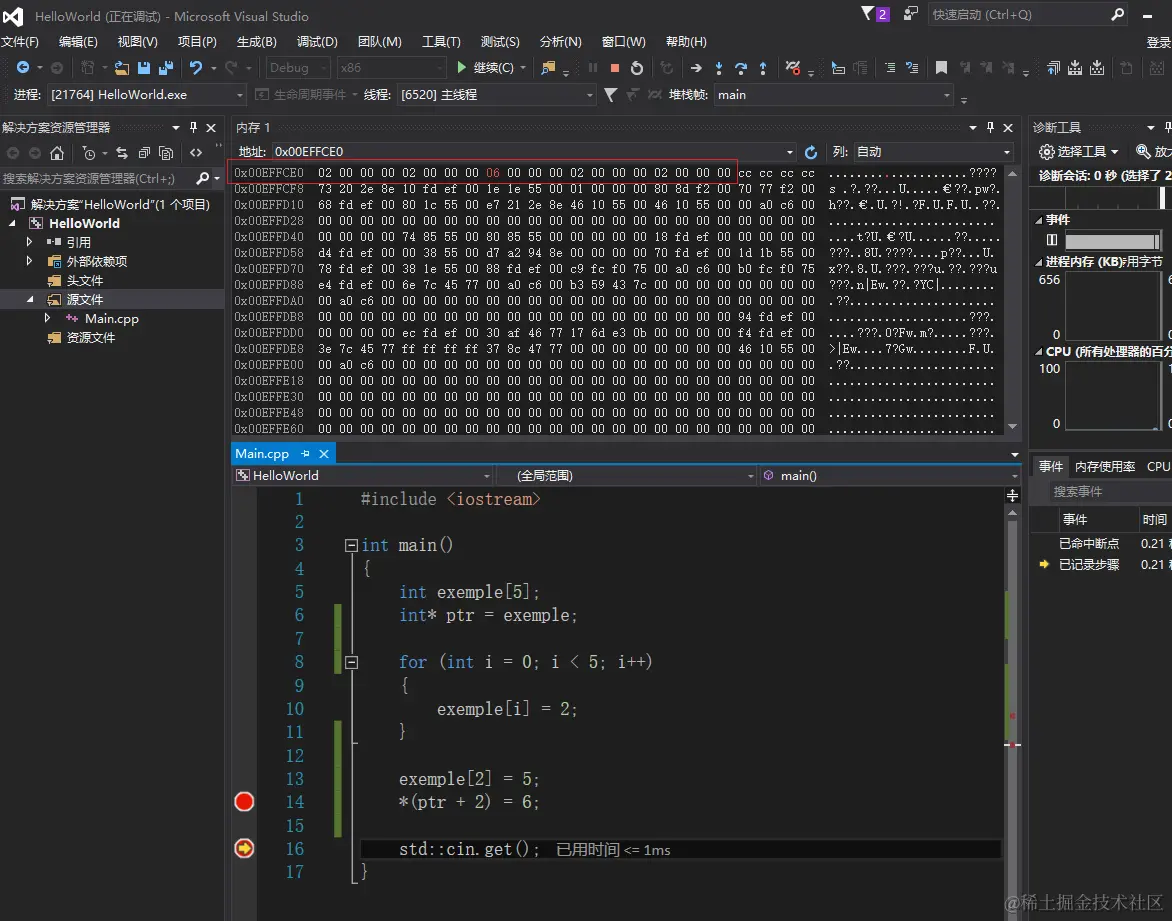Open the 调试(D) menu
Image resolution: width=1172 pixels, height=921 pixels.
click(316, 42)
